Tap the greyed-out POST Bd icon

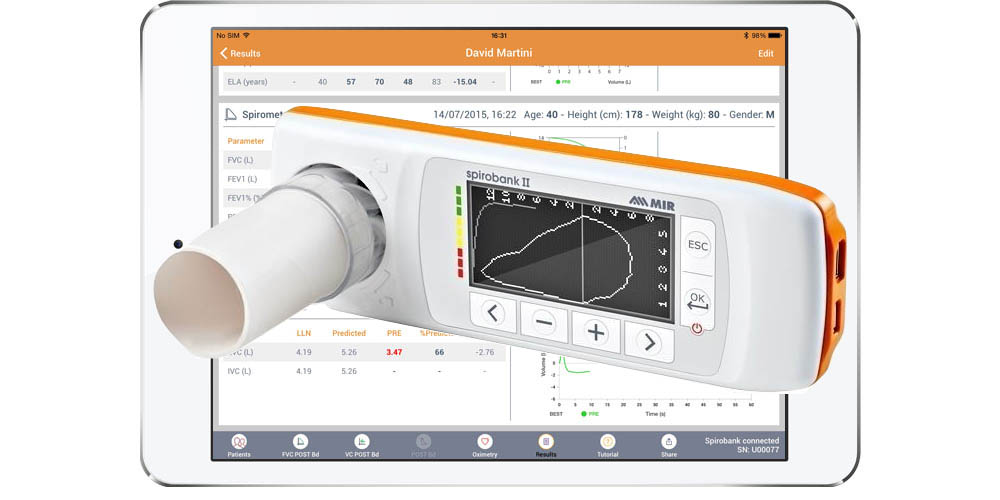pyautogui.click(x=423, y=443)
